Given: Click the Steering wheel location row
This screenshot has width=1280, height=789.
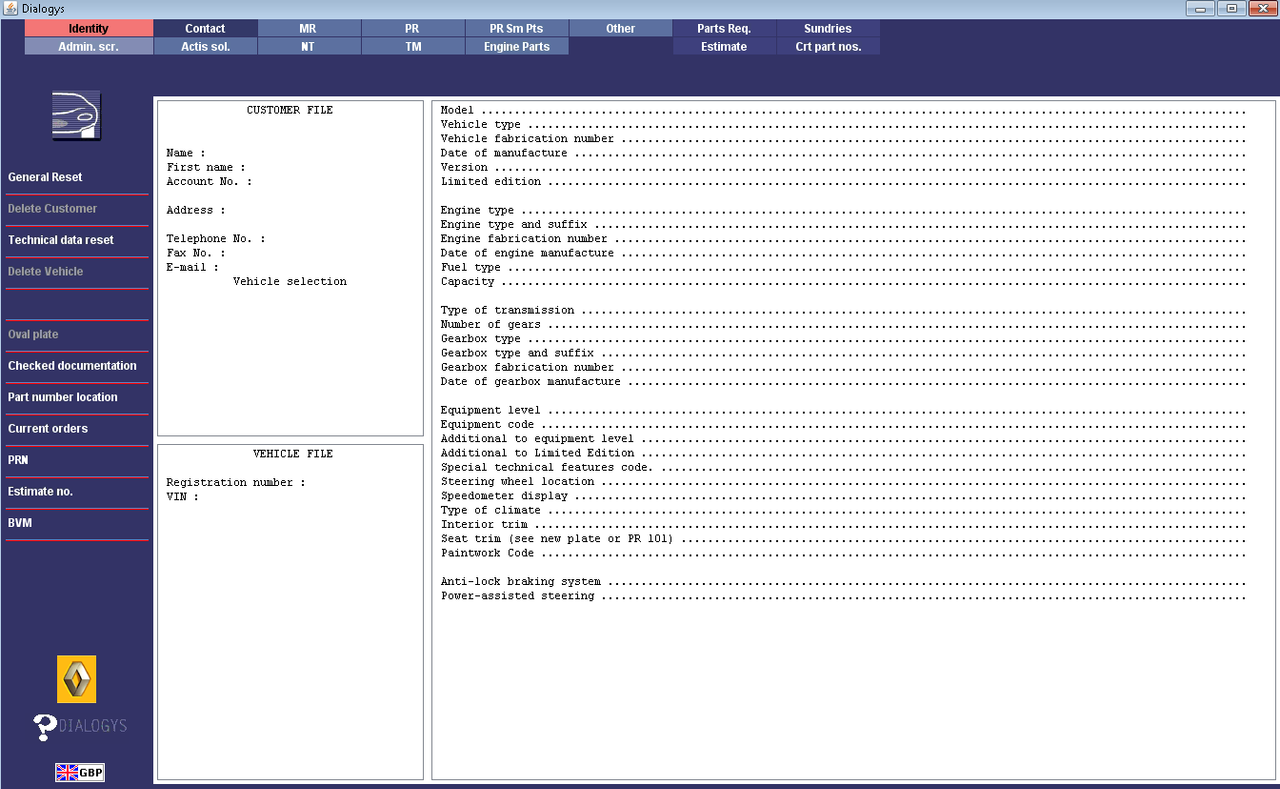Looking at the screenshot, I should [843, 482].
